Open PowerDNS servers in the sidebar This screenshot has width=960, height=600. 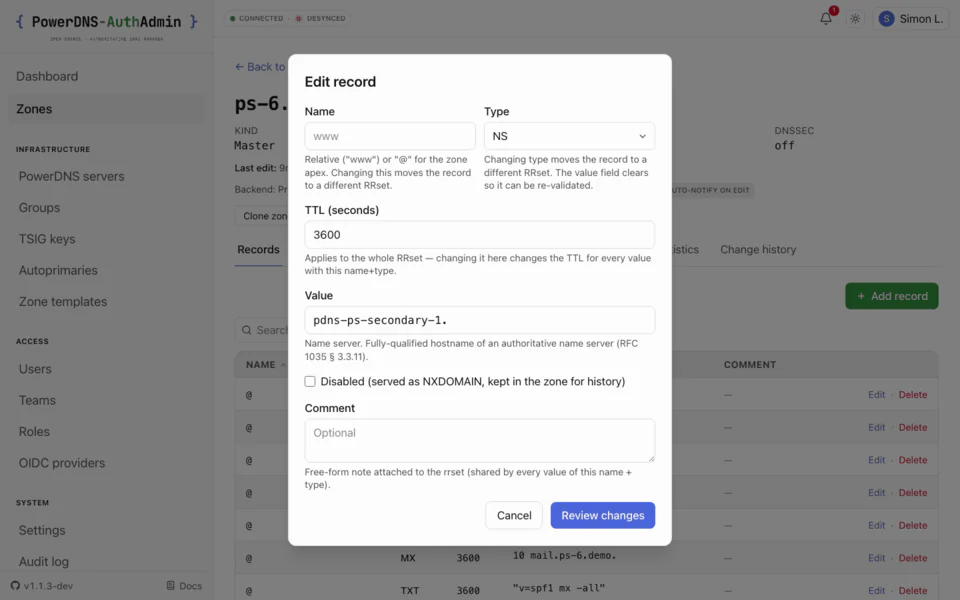coord(71,176)
